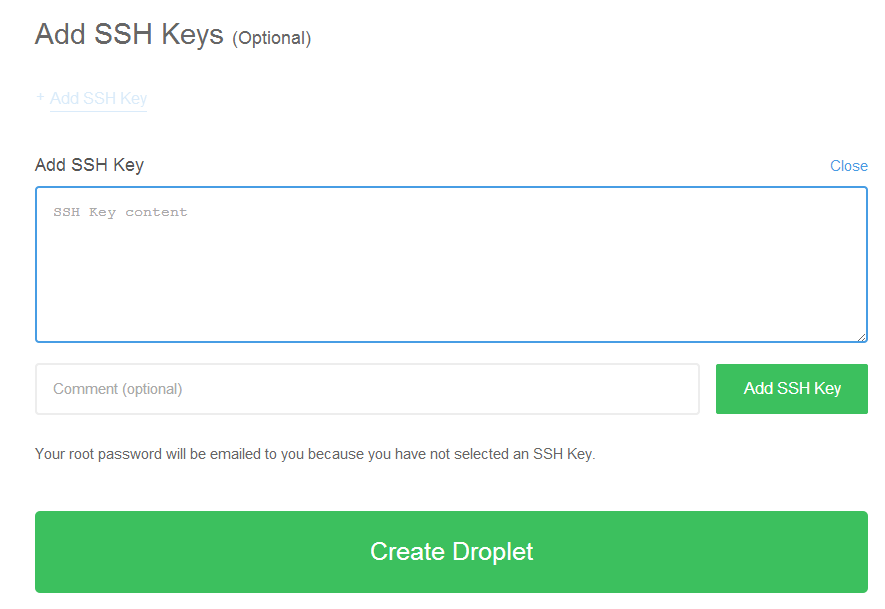885x609 pixels.
Task: Click the Comment (optional) placeholder text
Action: (117, 389)
